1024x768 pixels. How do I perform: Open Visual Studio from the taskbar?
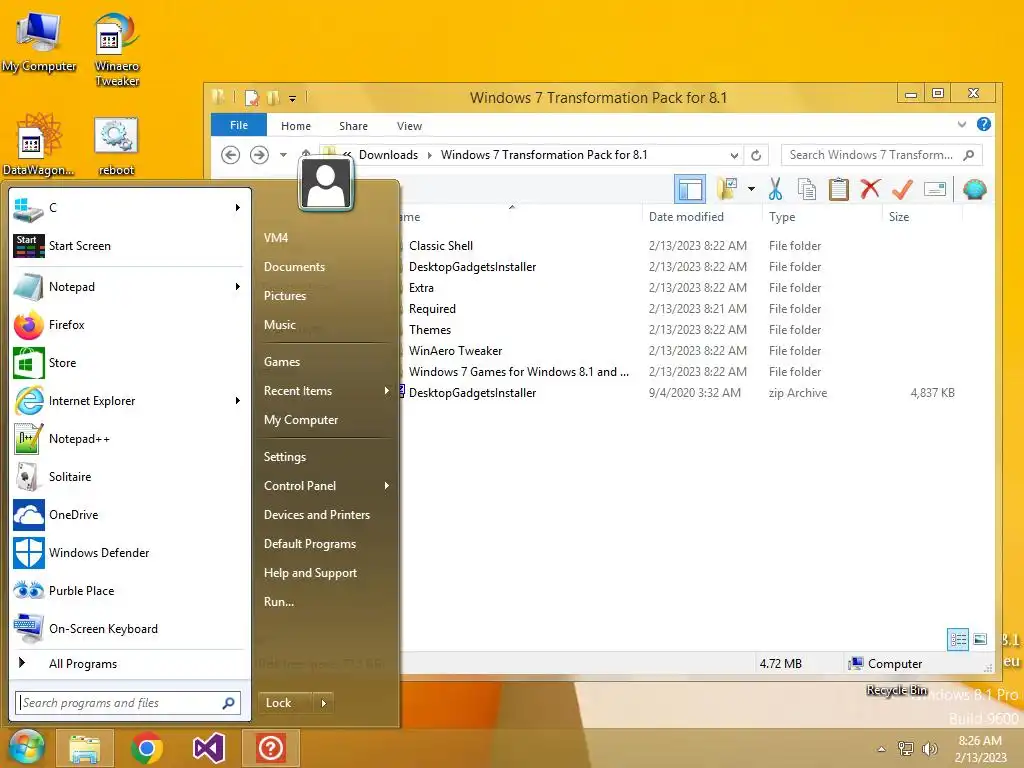[209, 748]
